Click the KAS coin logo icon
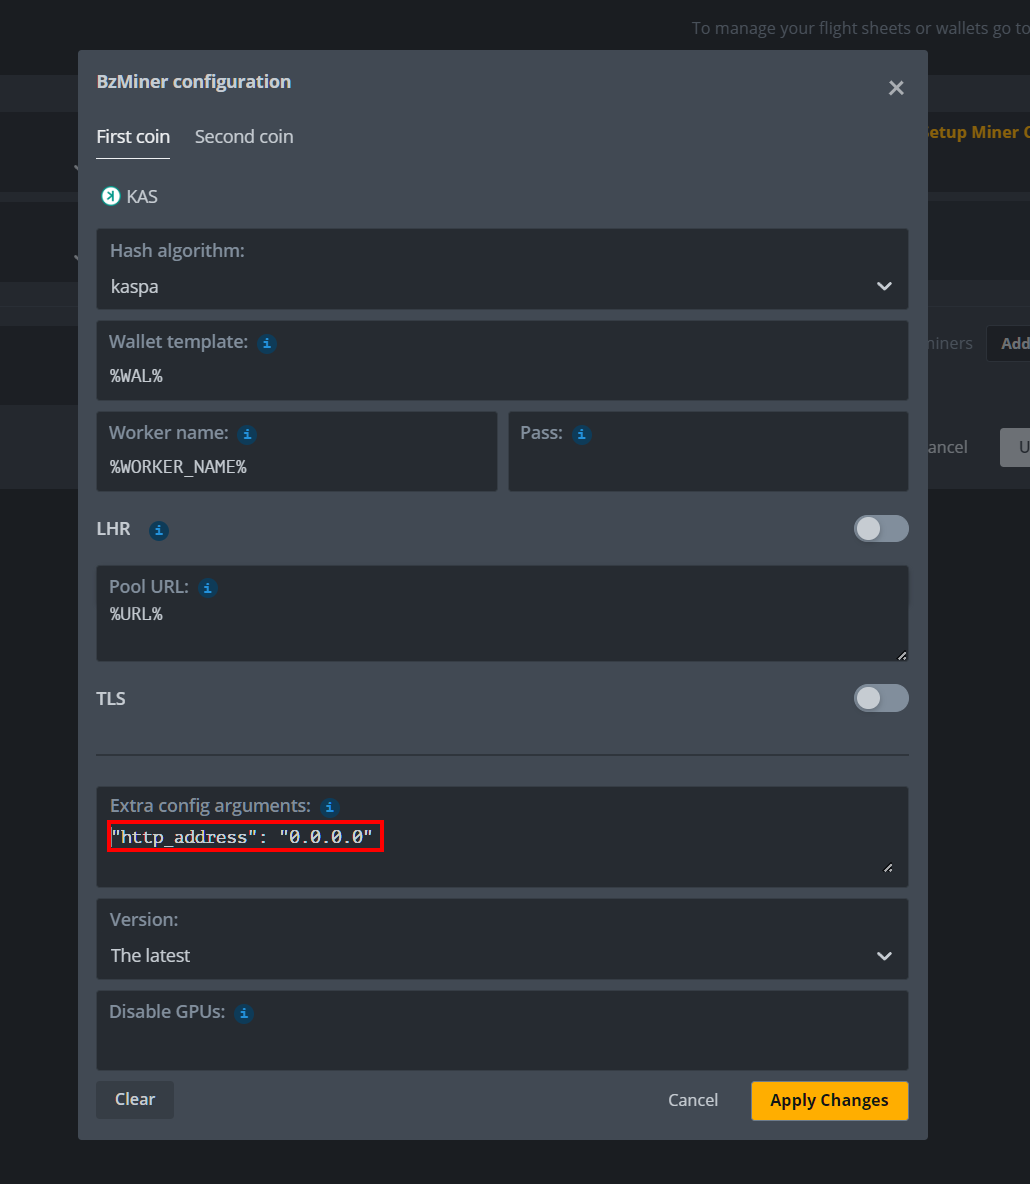The image size is (1030, 1184). click(x=110, y=197)
